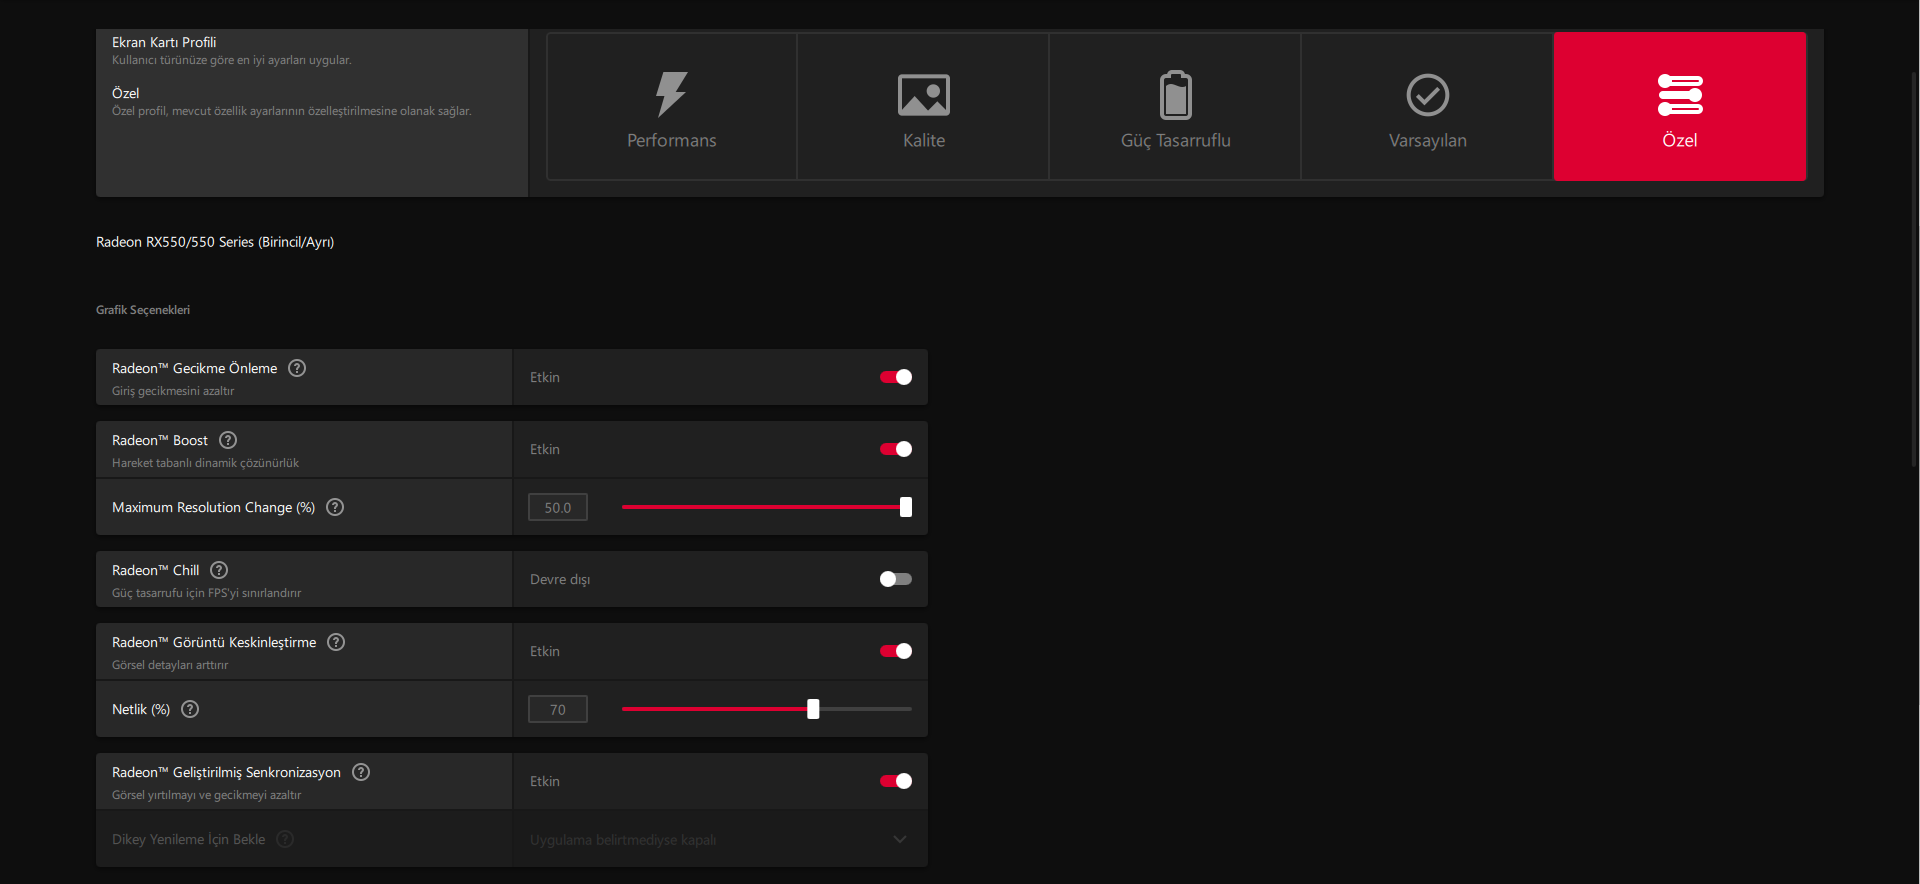Click the vertical scrollbar on the right edge
Screen dimensions: 1920x884
pyautogui.click(x=1914, y=270)
